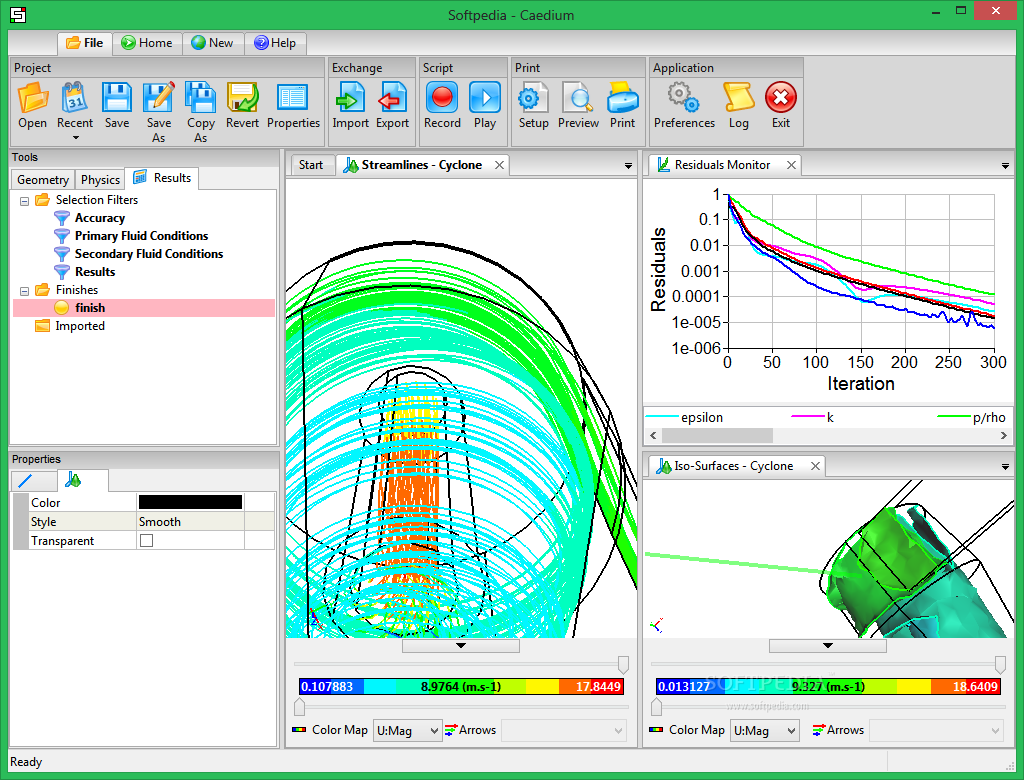This screenshot has height=780, width=1024.
Task: Switch to the Physics tools tab
Action: tap(100, 180)
